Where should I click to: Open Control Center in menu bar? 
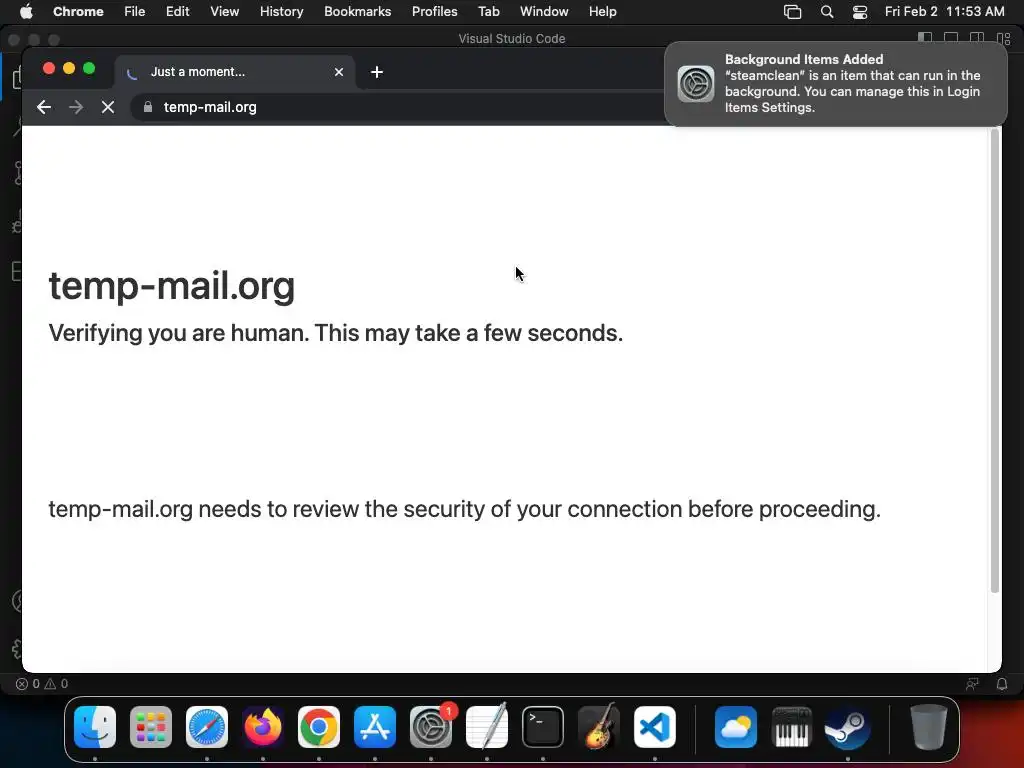coord(860,12)
